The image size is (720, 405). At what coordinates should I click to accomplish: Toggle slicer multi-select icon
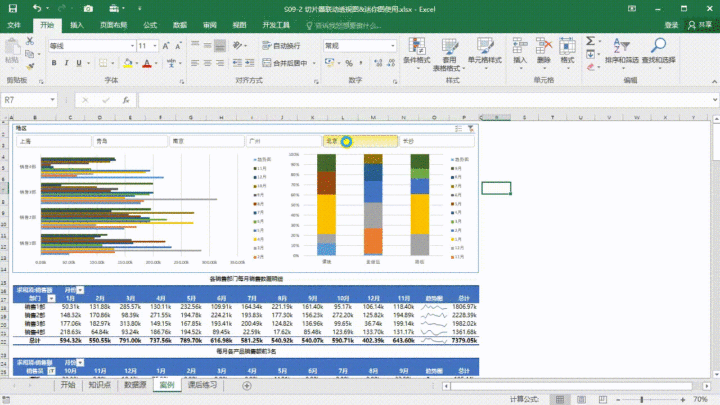(458, 129)
